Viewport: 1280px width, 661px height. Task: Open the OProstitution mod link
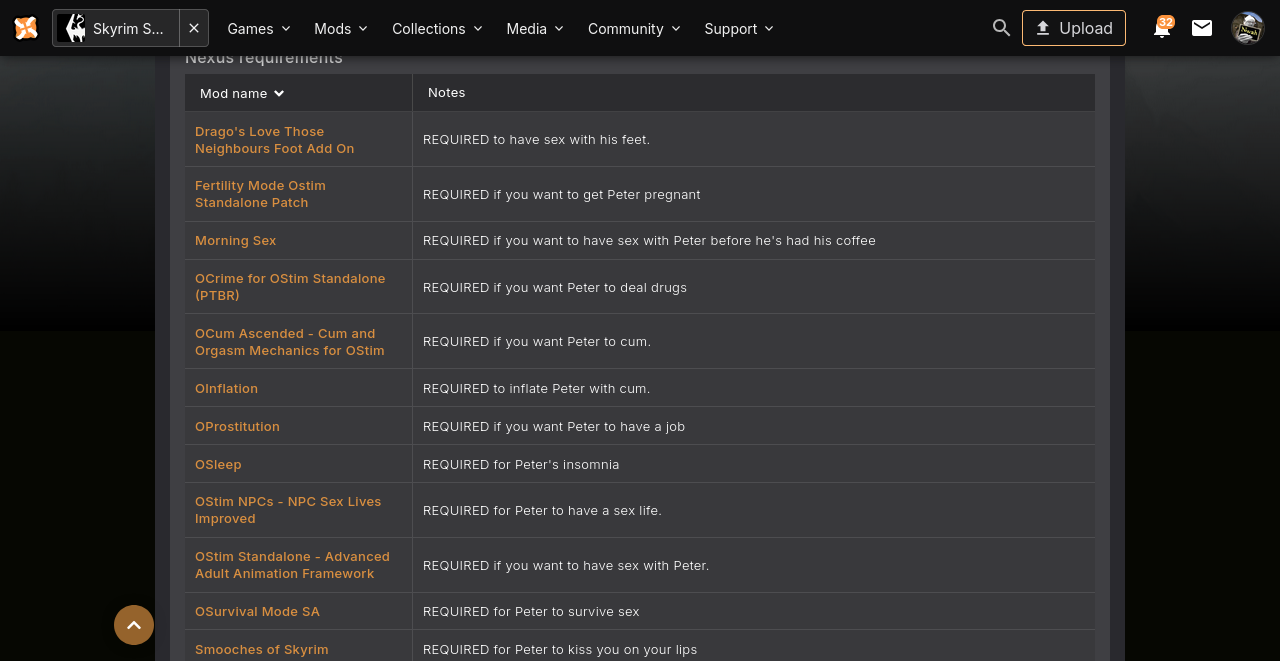pyautogui.click(x=237, y=426)
